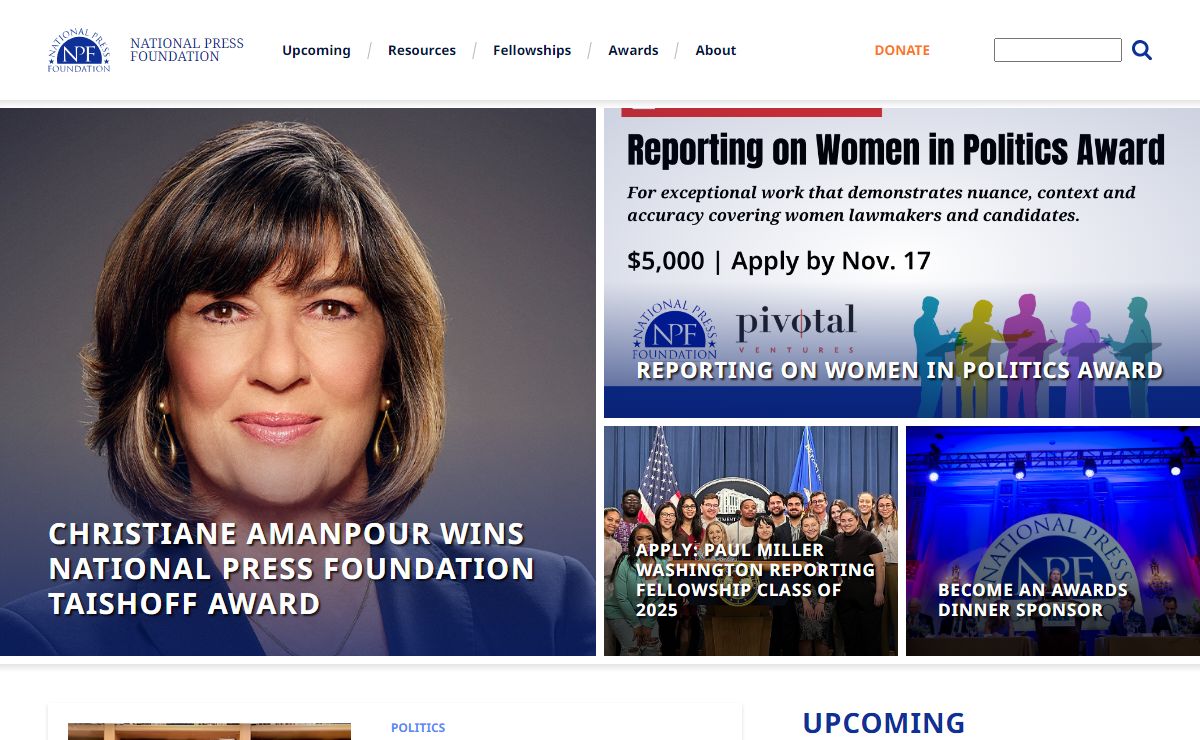The width and height of the screenshot is (1200, 740).
Task: Open Paul Miller Washington Reporting Fellowship article
Action: (755, 580)
